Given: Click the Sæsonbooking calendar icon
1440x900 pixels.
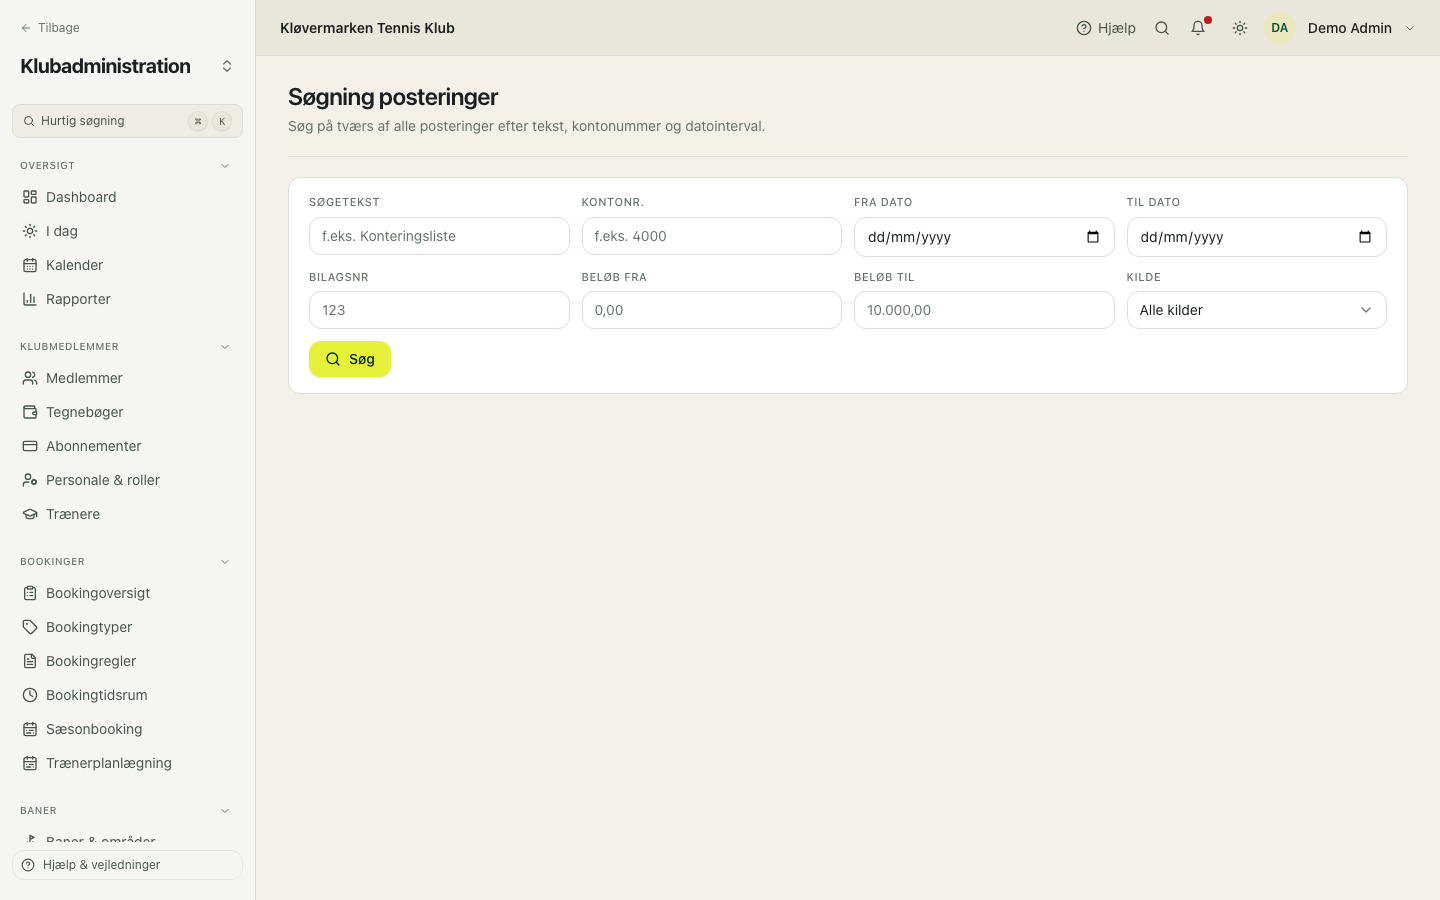Looking at the screenshot, I should coord(30,729).
